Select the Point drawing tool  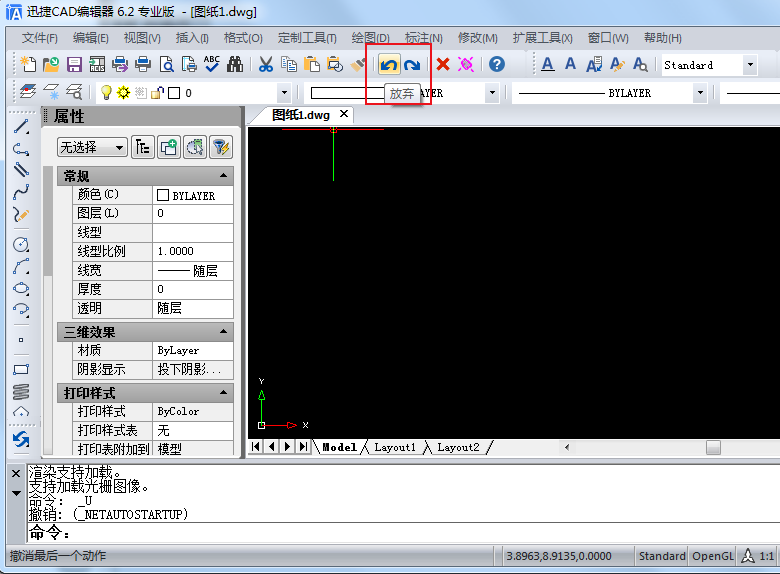tap(21, 340)
